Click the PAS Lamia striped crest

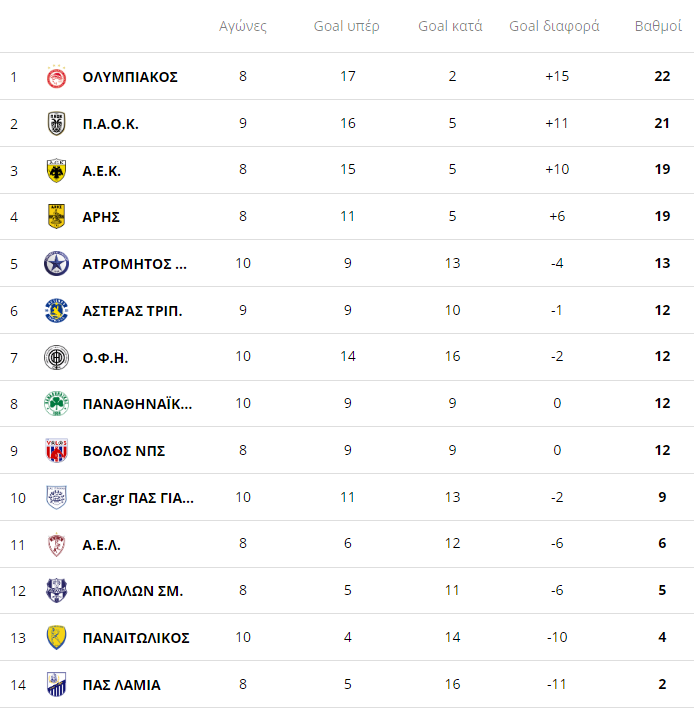click(56, 684)
